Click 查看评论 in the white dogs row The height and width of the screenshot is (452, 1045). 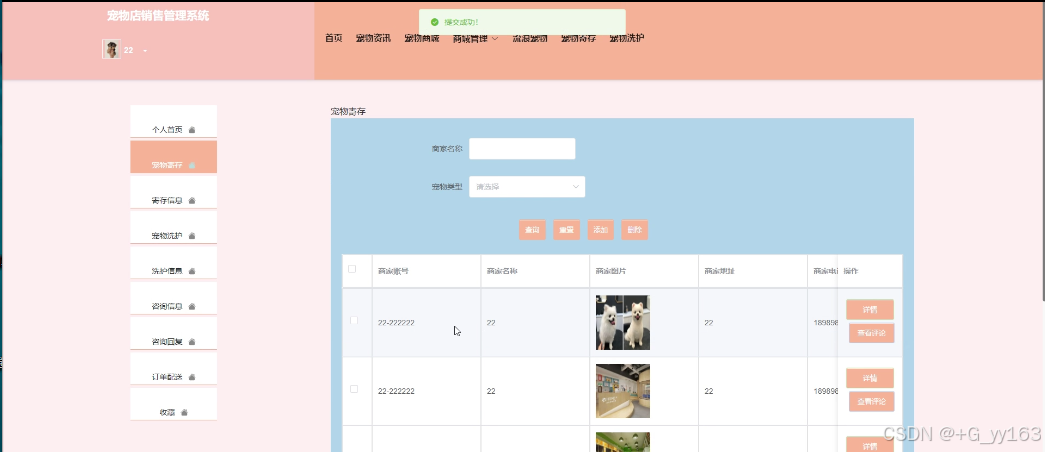pyautogui.click(x=871, y=333)
